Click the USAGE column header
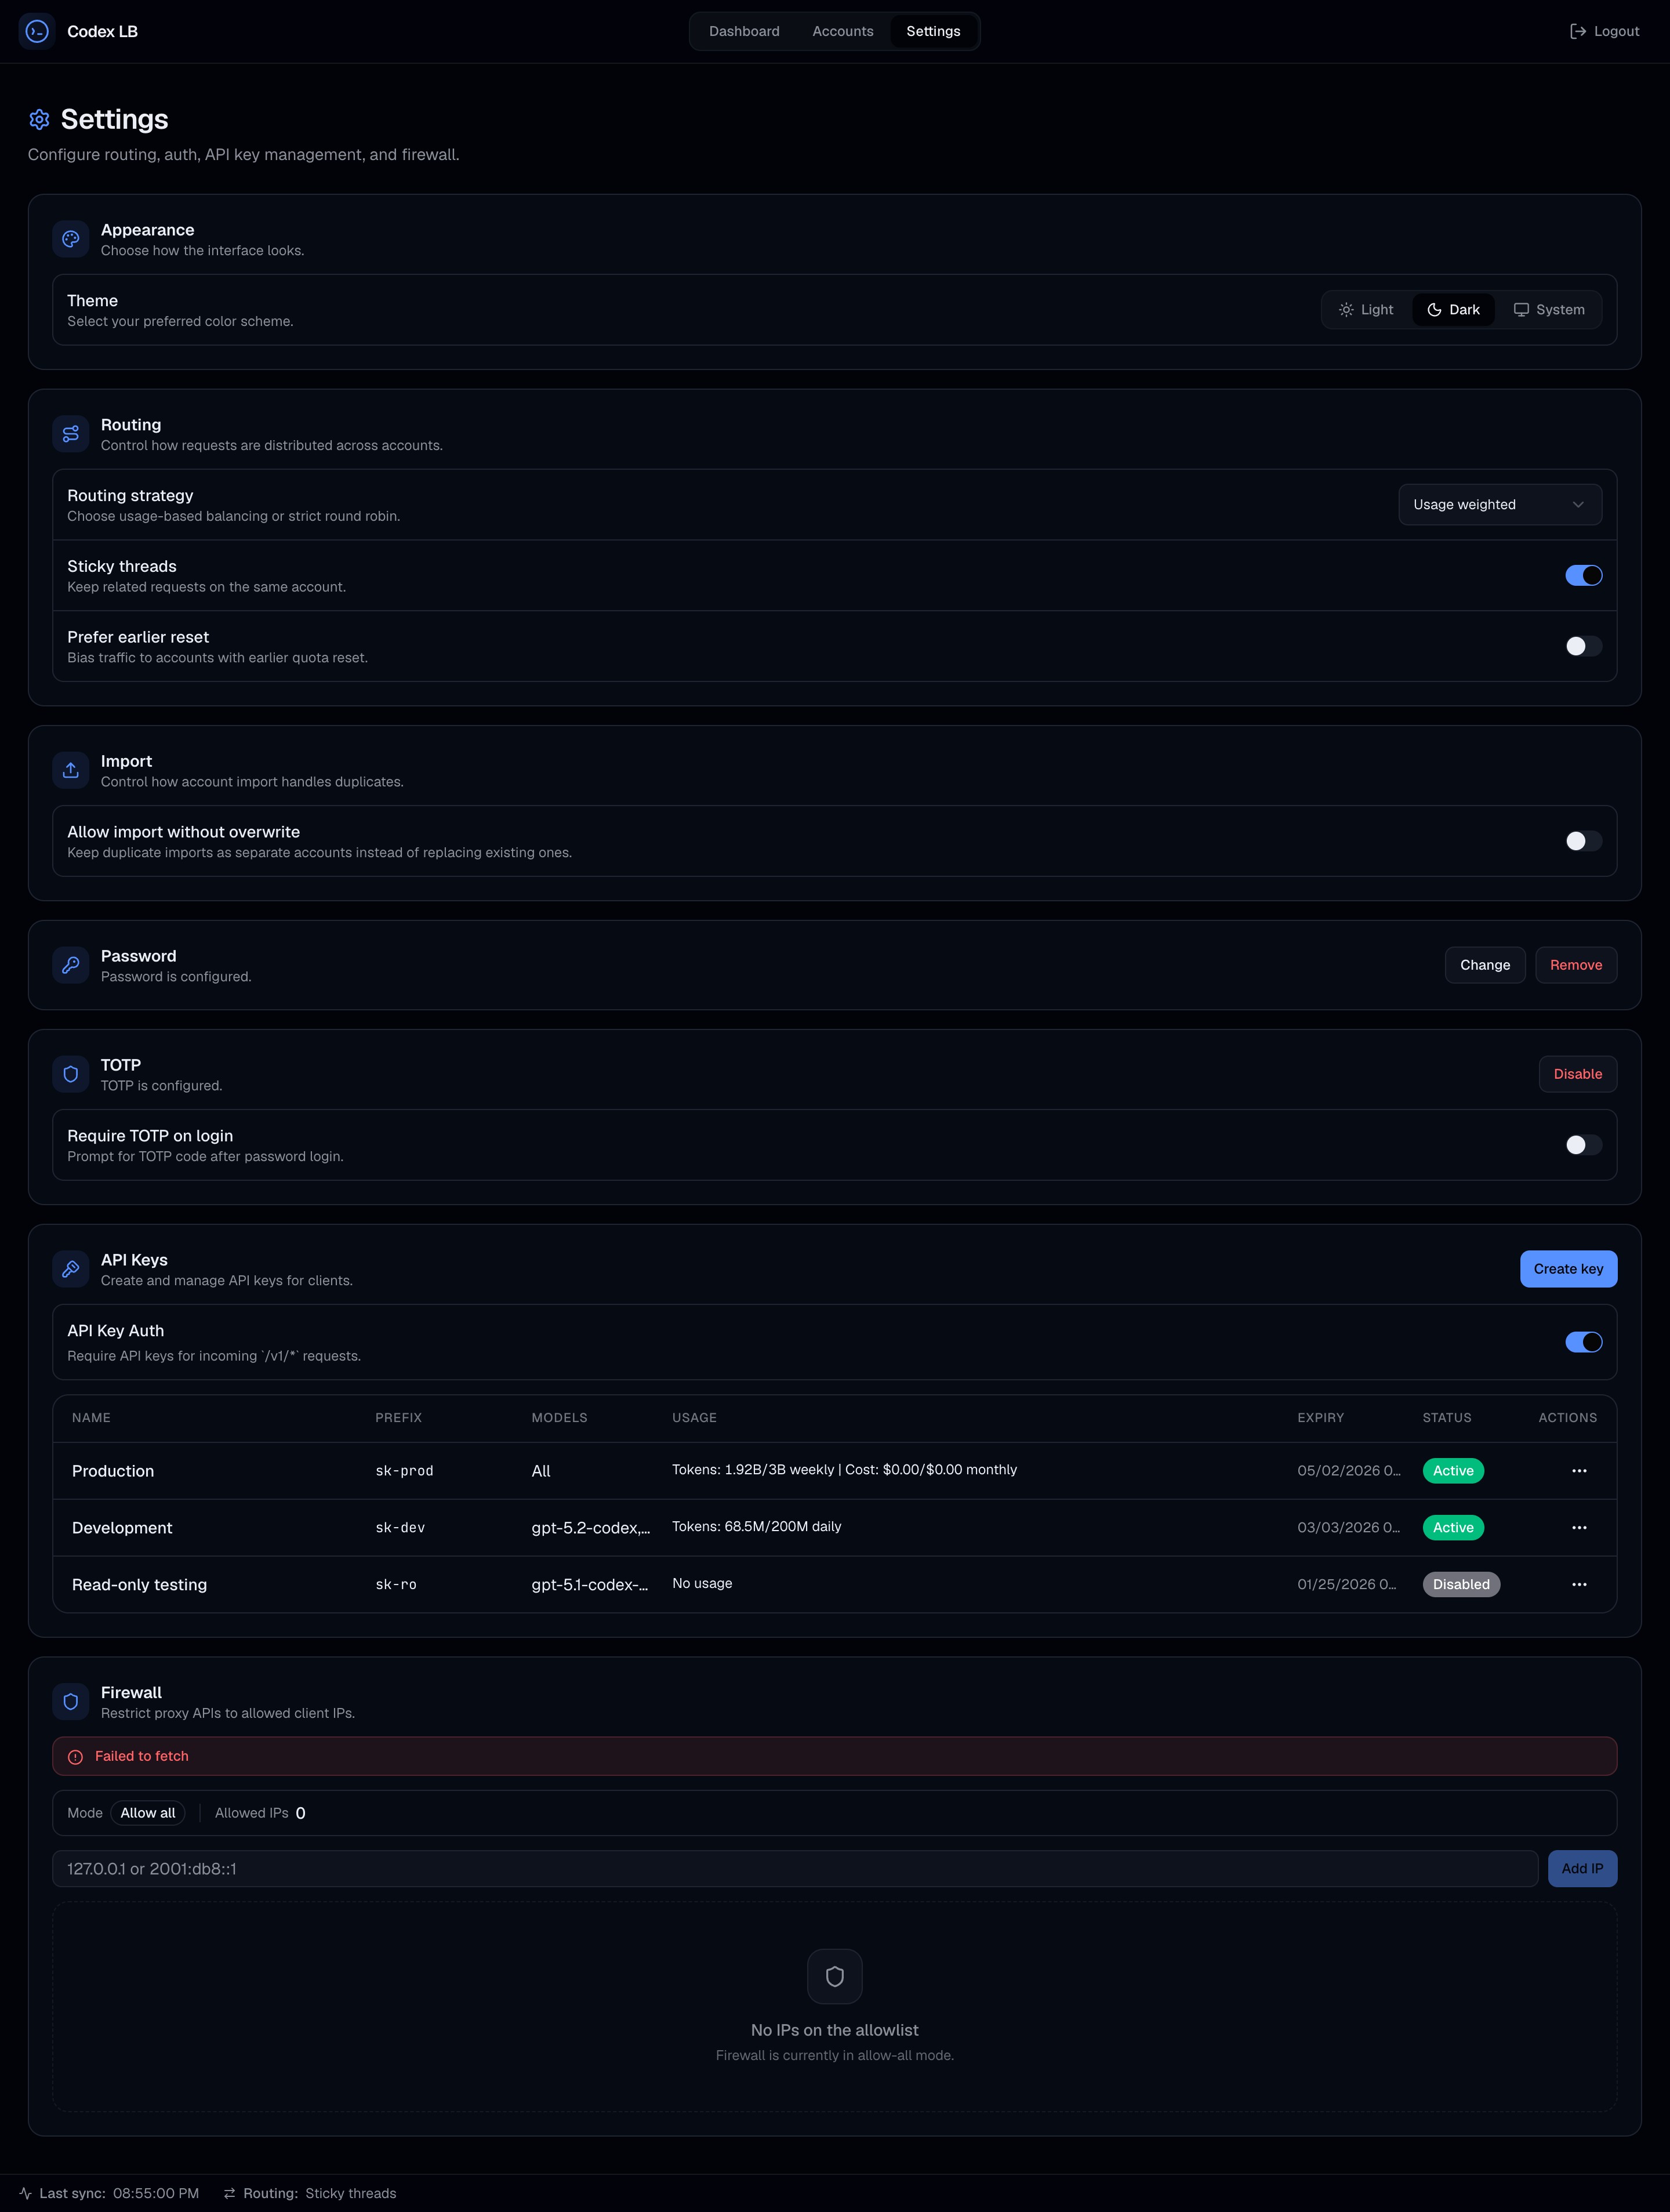The image size is (1670, 2212). [x=694, y=1418]
